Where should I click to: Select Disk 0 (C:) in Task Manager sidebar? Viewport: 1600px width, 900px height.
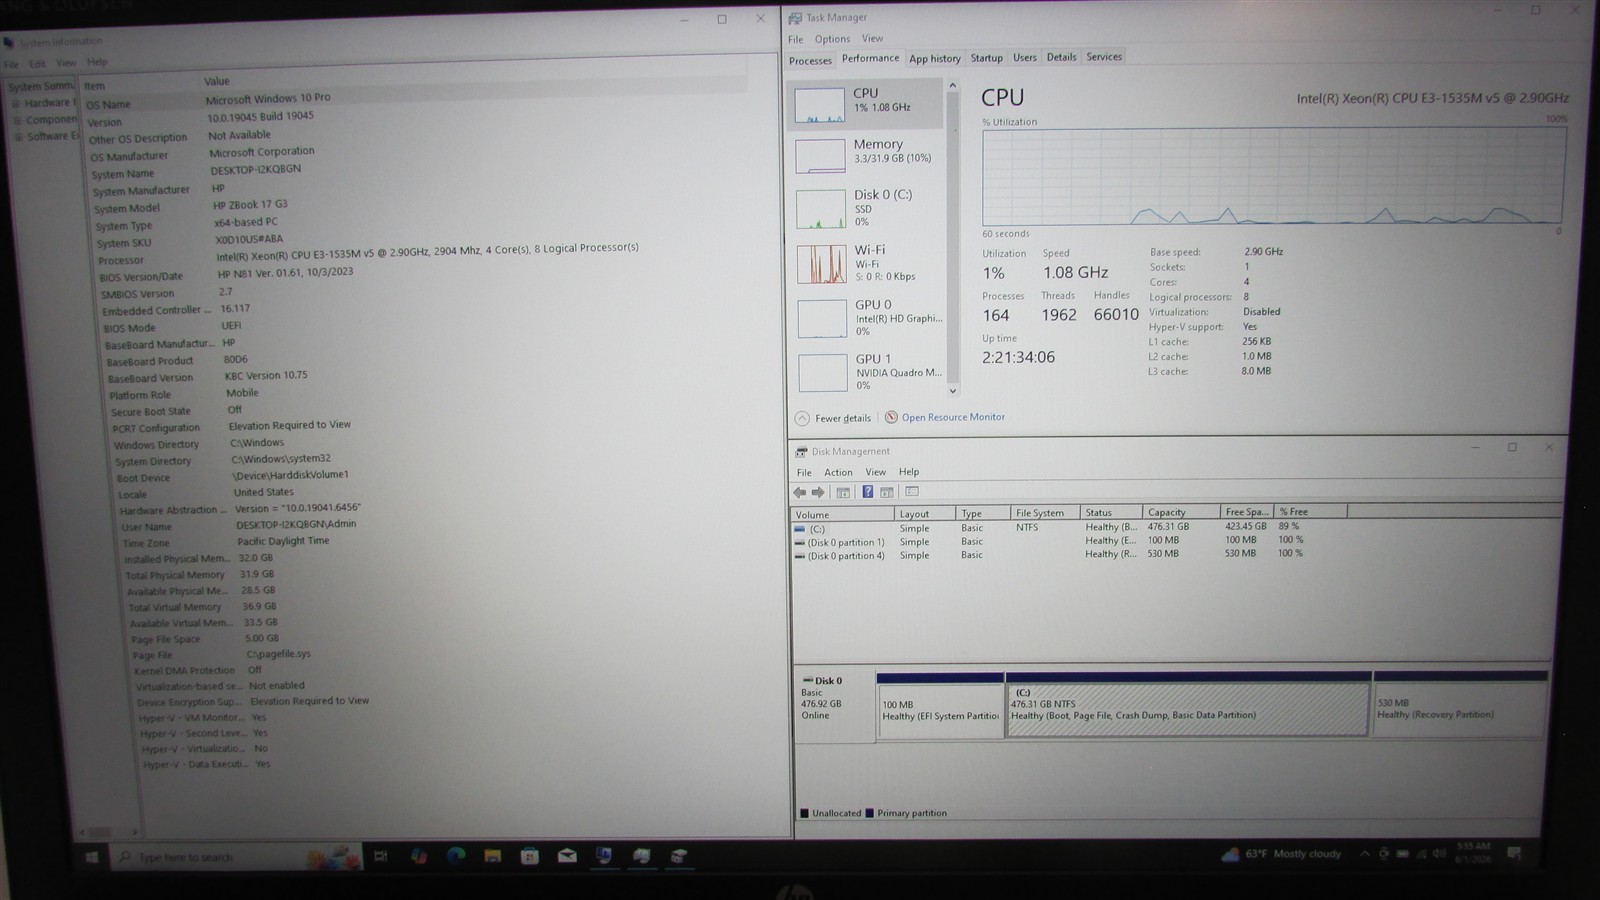(868, 209)
